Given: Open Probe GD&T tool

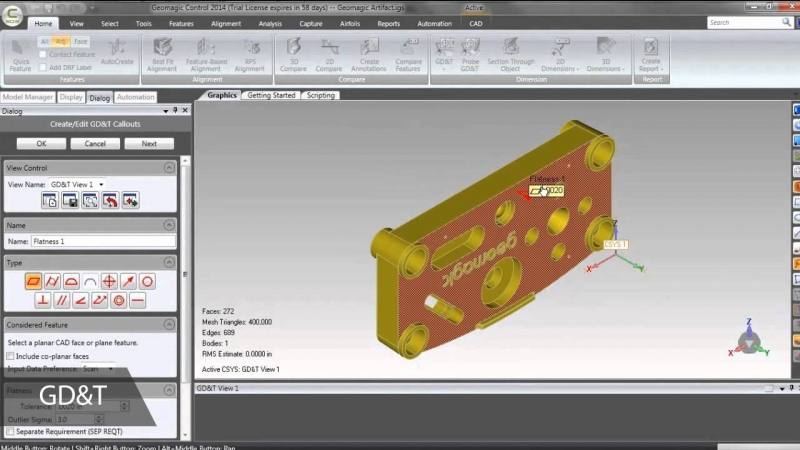Looking at the screenshot, I should click(470, 55).
